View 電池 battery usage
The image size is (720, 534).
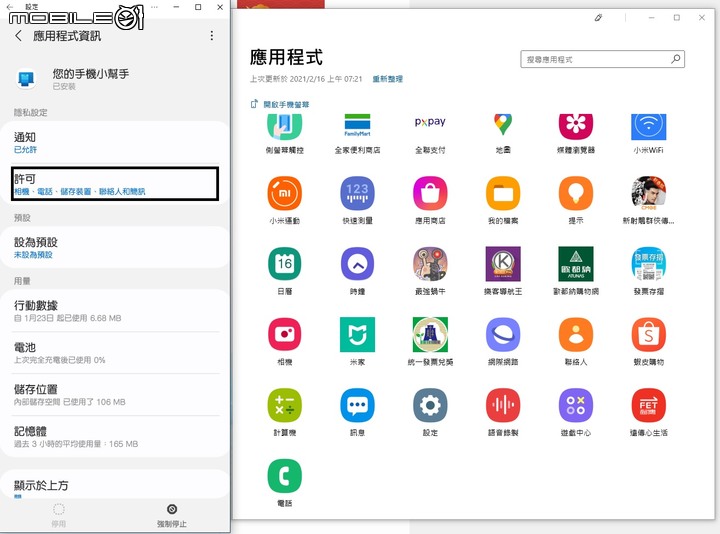click(x=115, y=353)
